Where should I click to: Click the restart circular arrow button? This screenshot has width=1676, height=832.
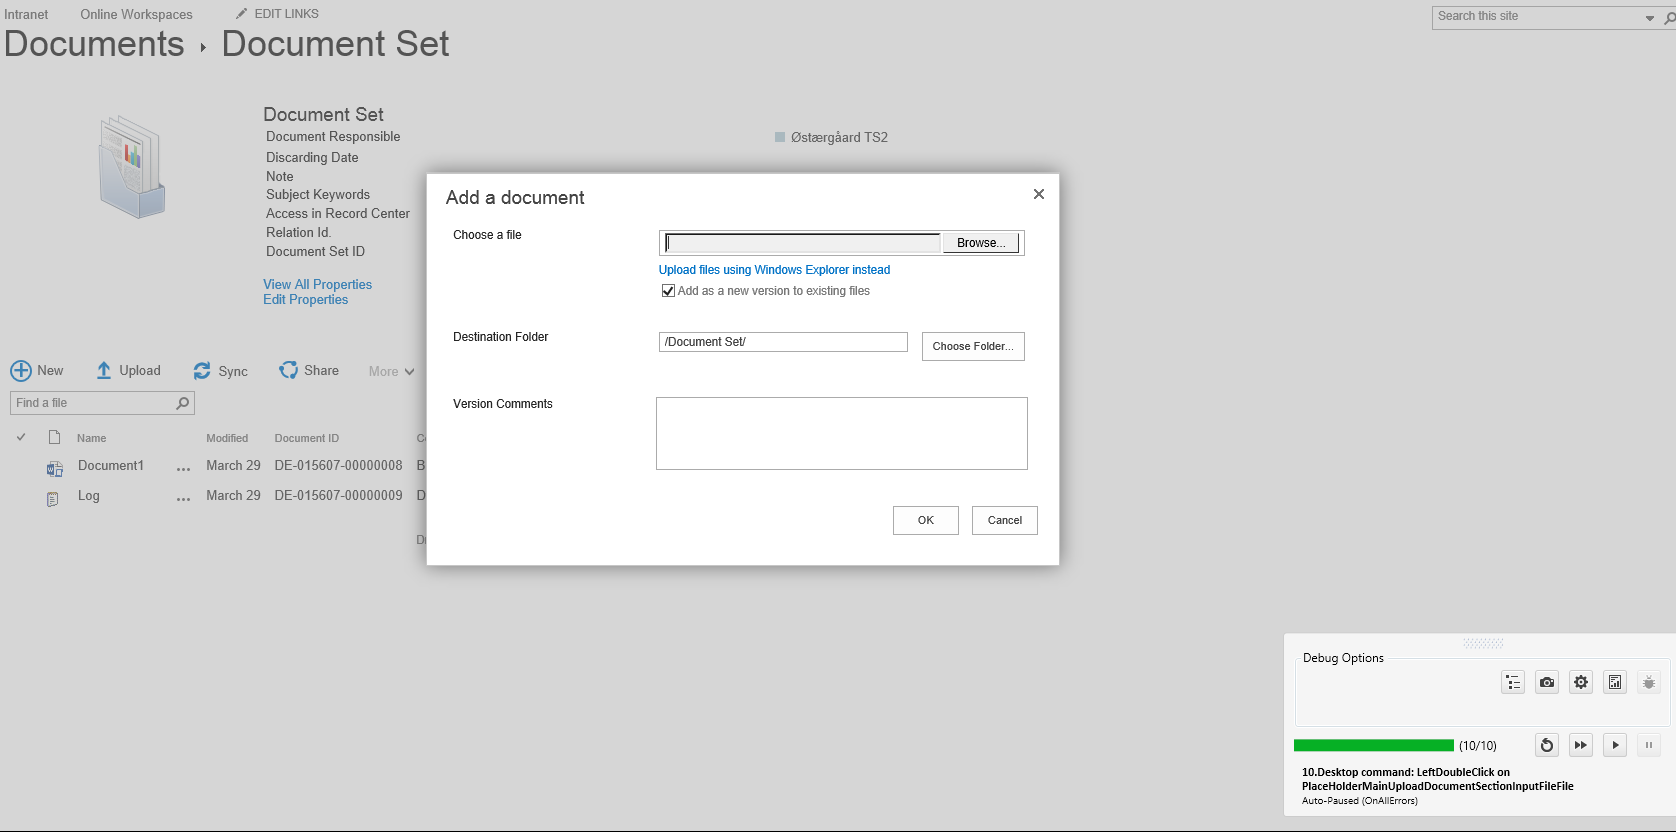1547,745
